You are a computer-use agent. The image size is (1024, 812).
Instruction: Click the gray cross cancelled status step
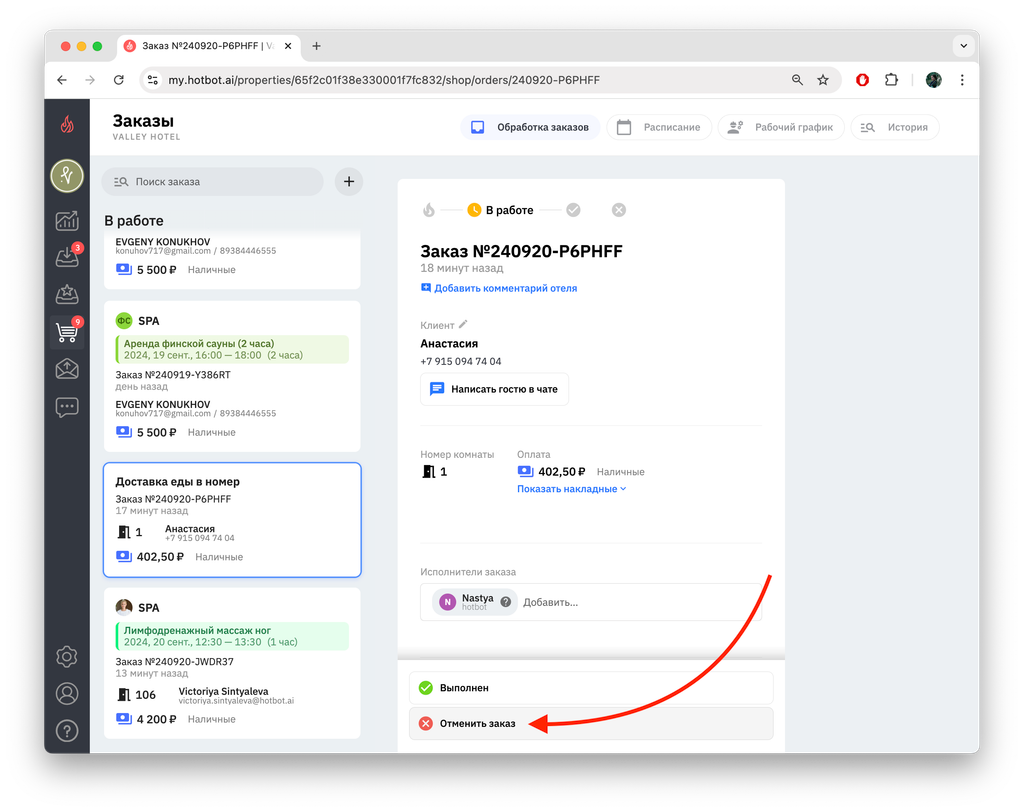pyautogui.click(x=619, y=210)
